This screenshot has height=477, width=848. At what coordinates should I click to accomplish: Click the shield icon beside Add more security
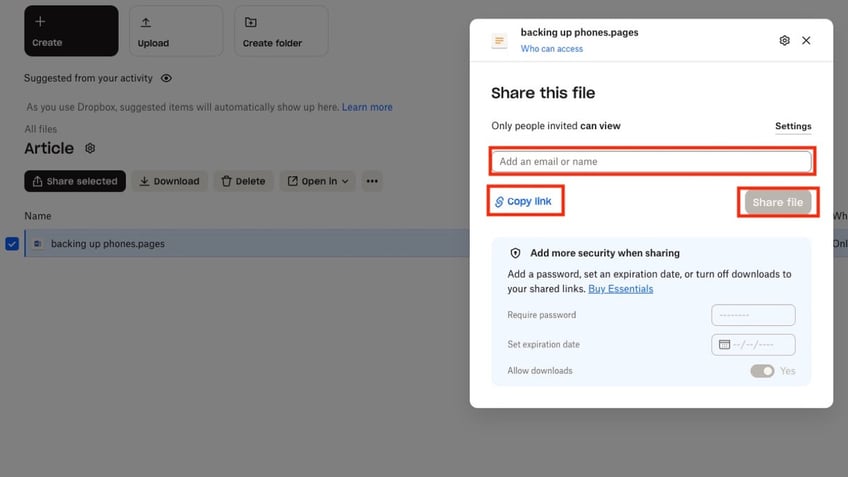pyautogui.click(x=515, y=253)
